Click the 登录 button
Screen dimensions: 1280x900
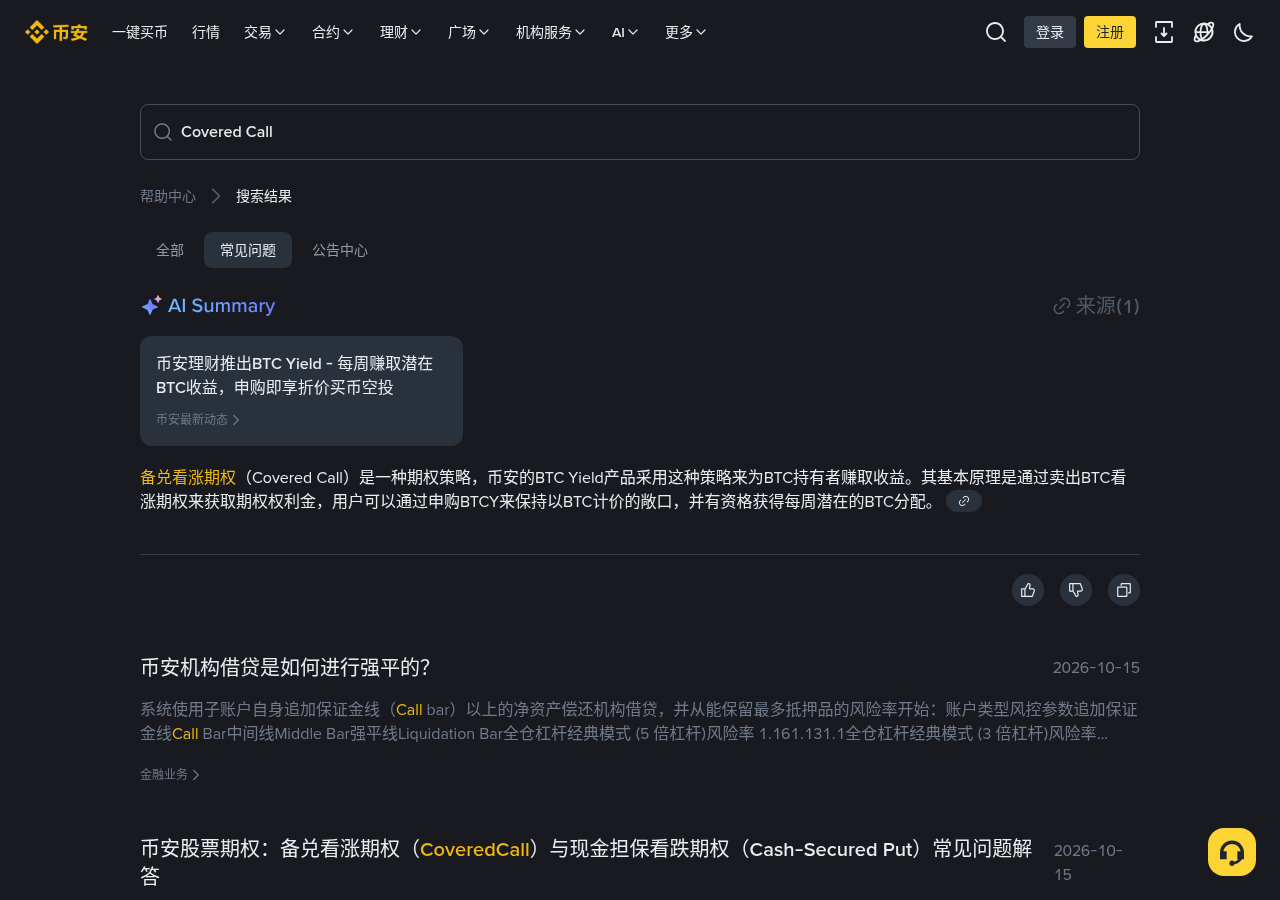(1050, 32)
